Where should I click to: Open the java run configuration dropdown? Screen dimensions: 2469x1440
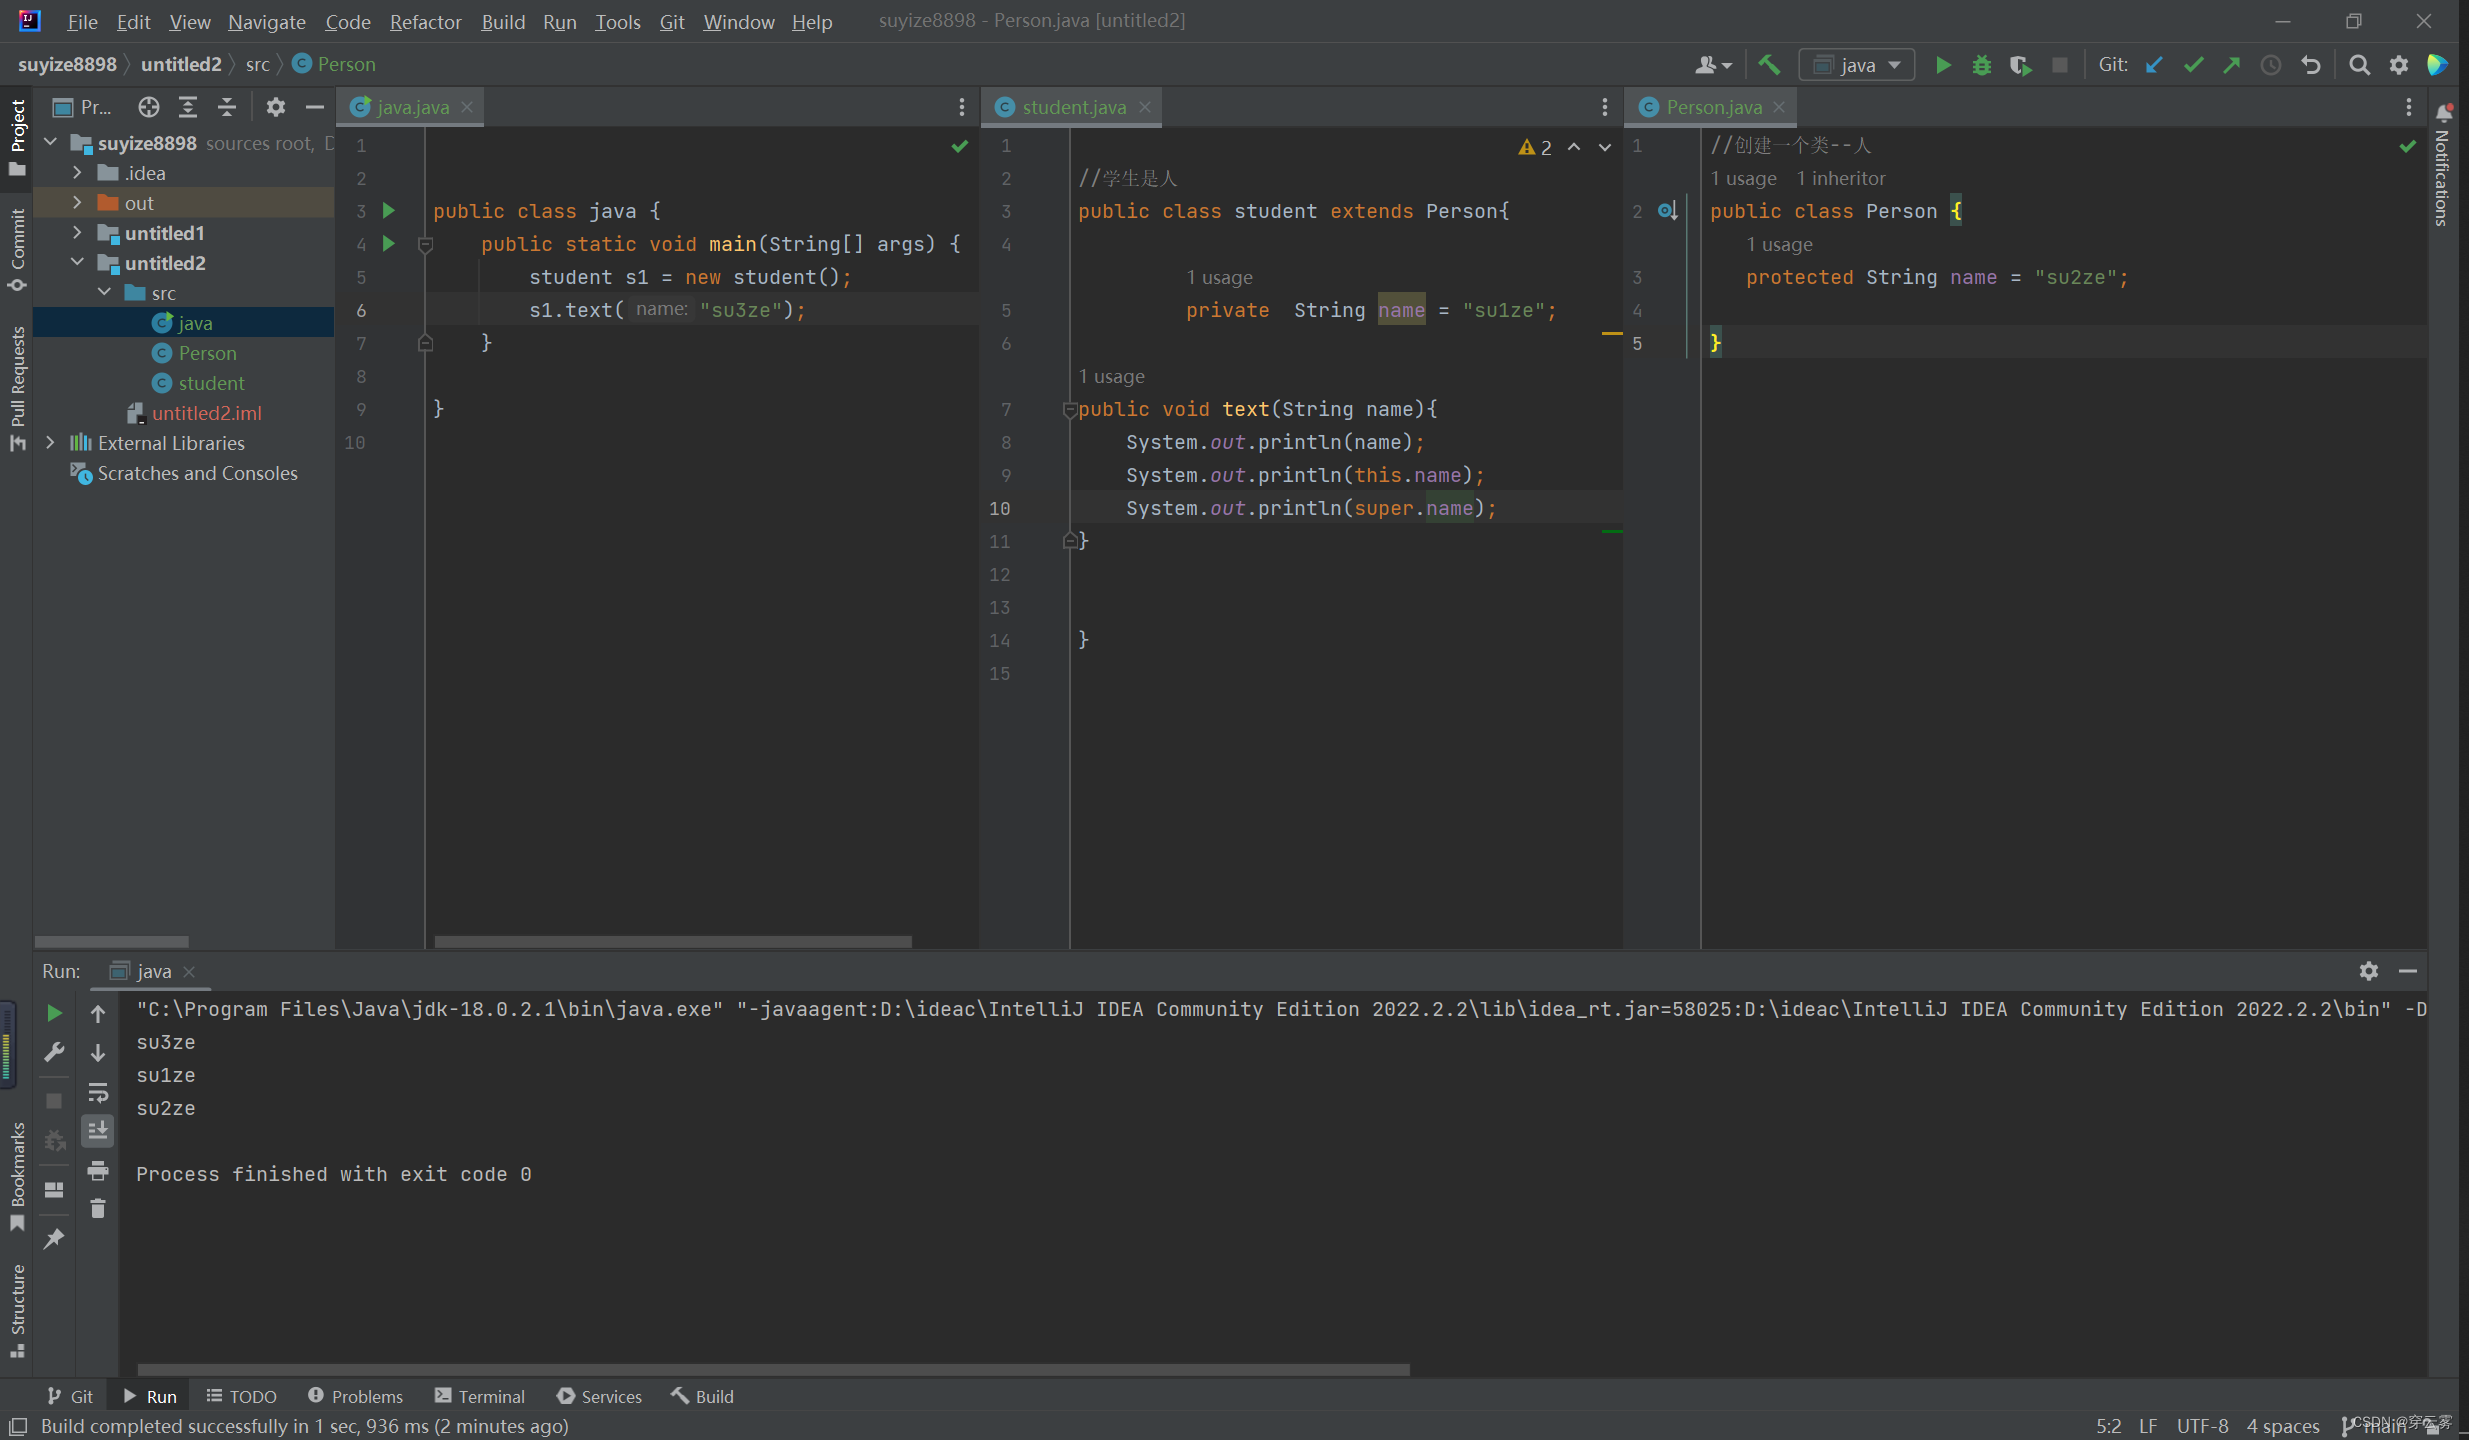1857,65
